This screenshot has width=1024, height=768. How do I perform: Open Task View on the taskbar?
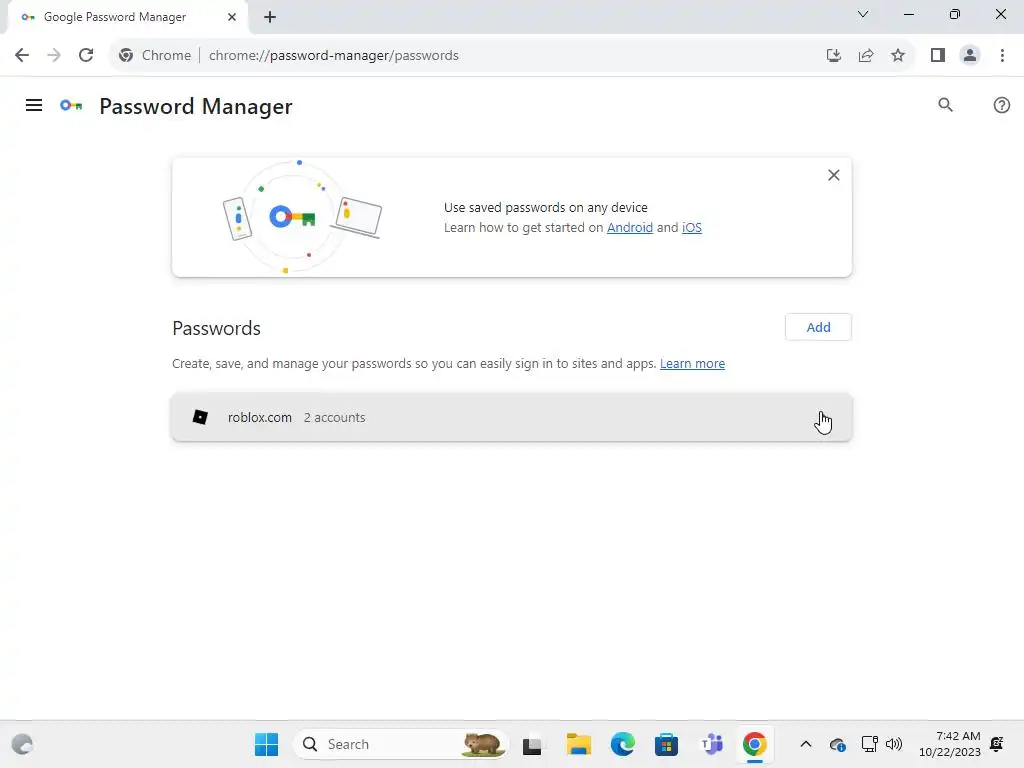pyautogui.click(x=532, y=744)
